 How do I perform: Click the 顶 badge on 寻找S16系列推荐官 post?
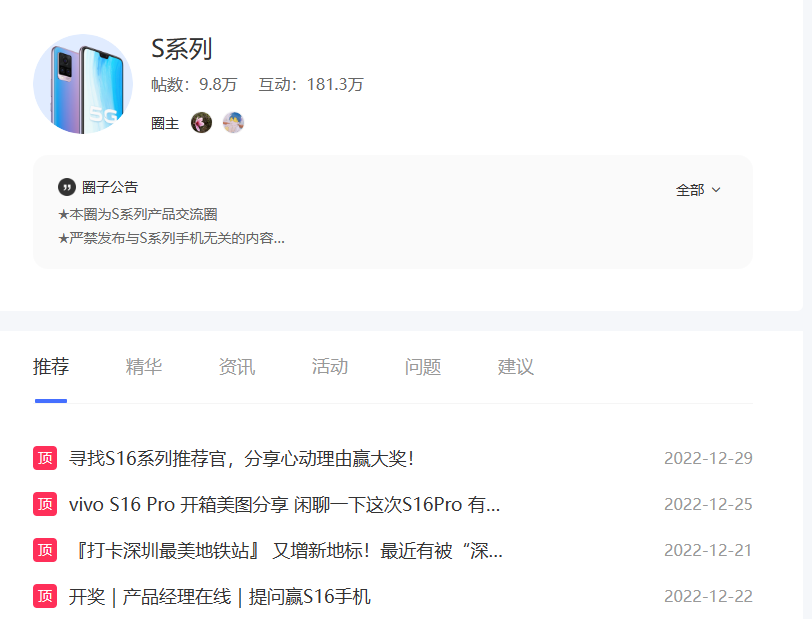pos(45,458)
